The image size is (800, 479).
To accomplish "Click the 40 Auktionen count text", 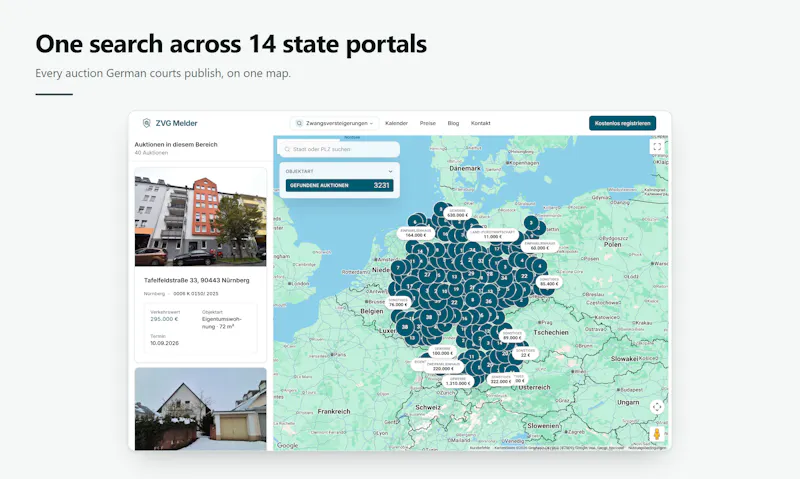I will [x=151, y=153].
